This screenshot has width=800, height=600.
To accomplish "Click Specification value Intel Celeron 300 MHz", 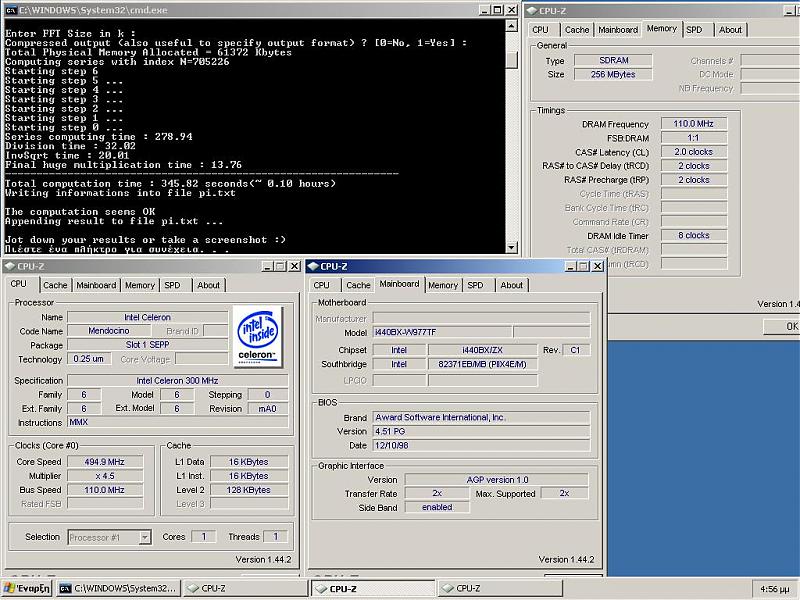I will 178,381.
